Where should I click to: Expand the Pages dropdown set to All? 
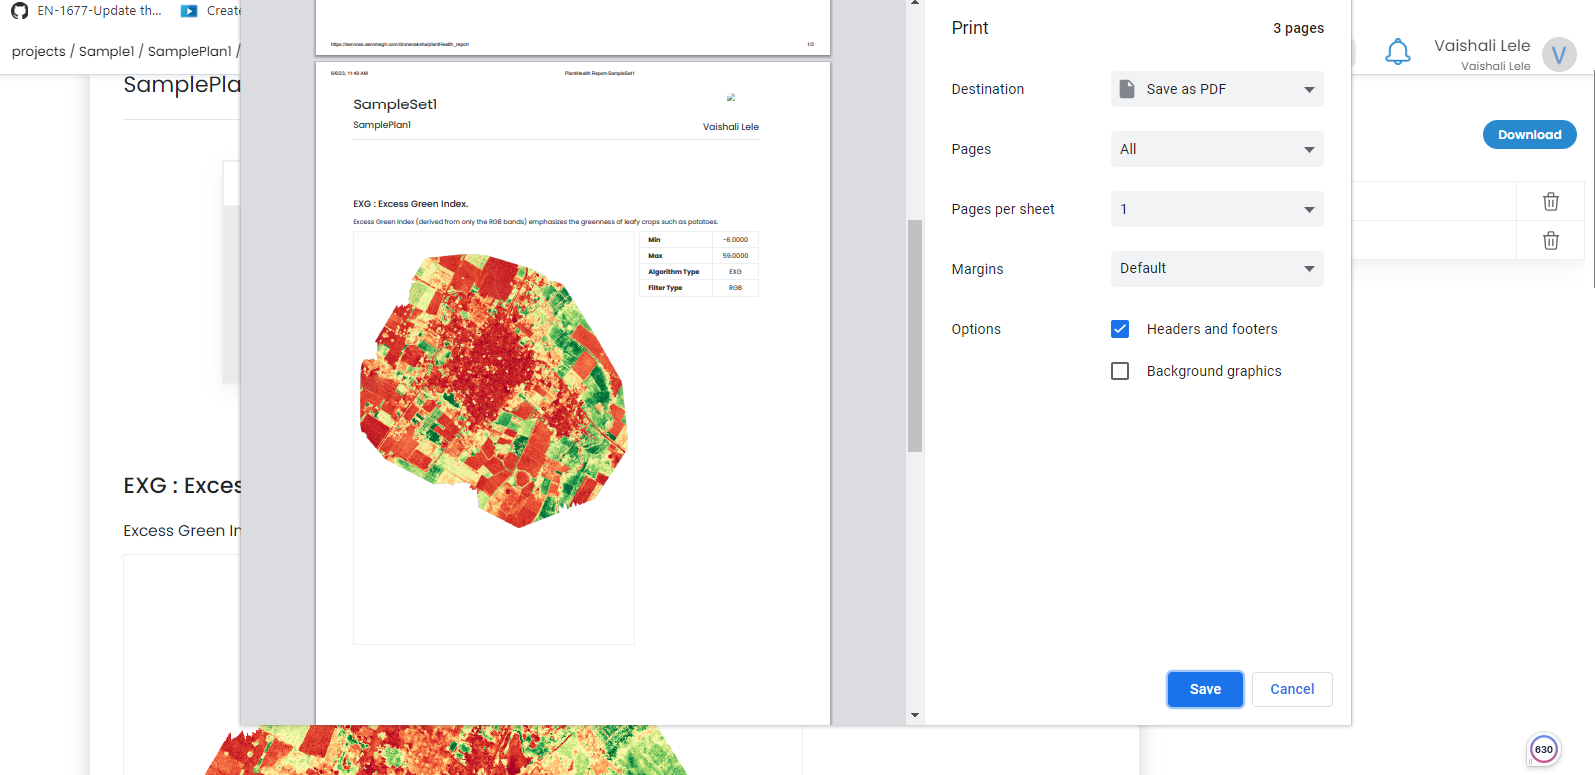(1216, 149)
